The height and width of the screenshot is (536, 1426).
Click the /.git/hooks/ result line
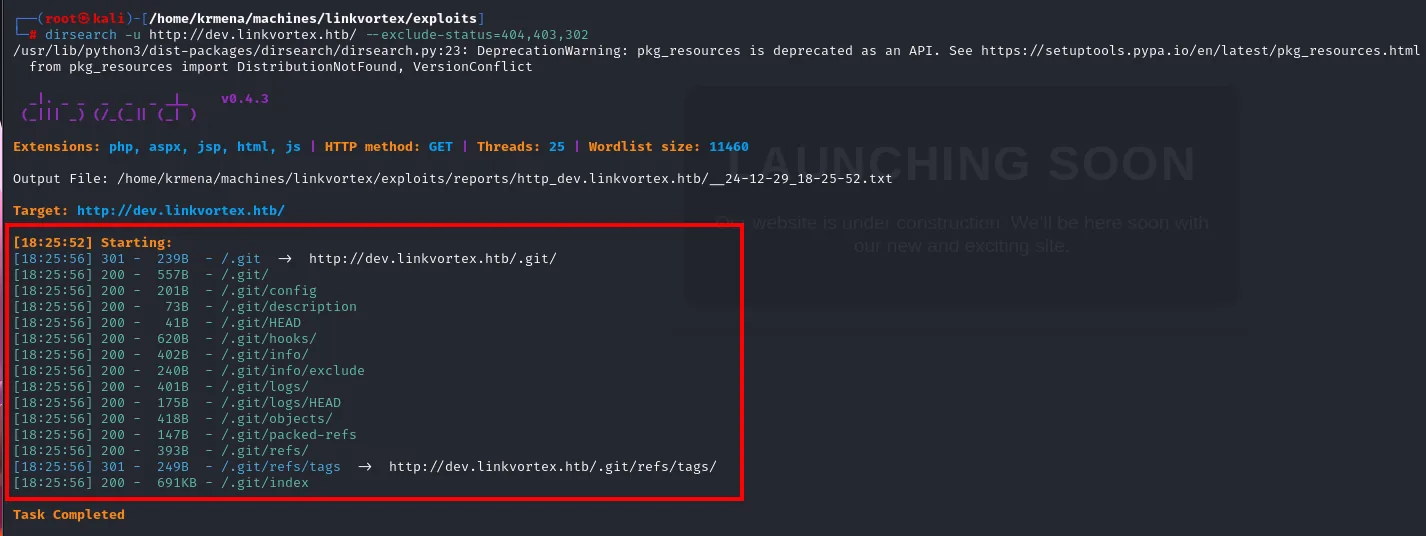(165, 339)
